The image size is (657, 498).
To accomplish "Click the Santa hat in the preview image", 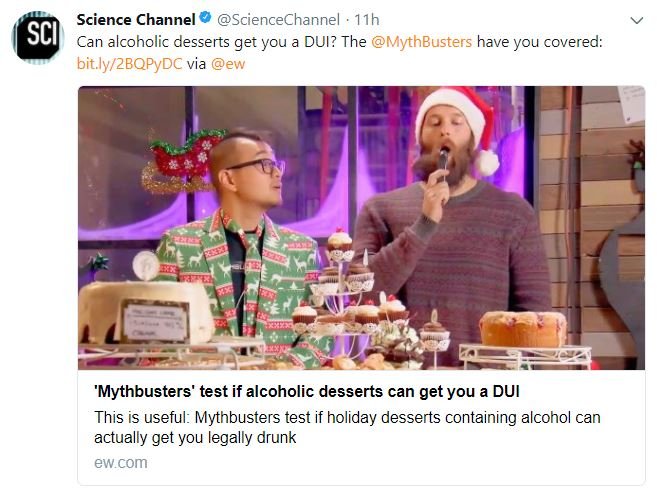I will [x=458, y=118].
